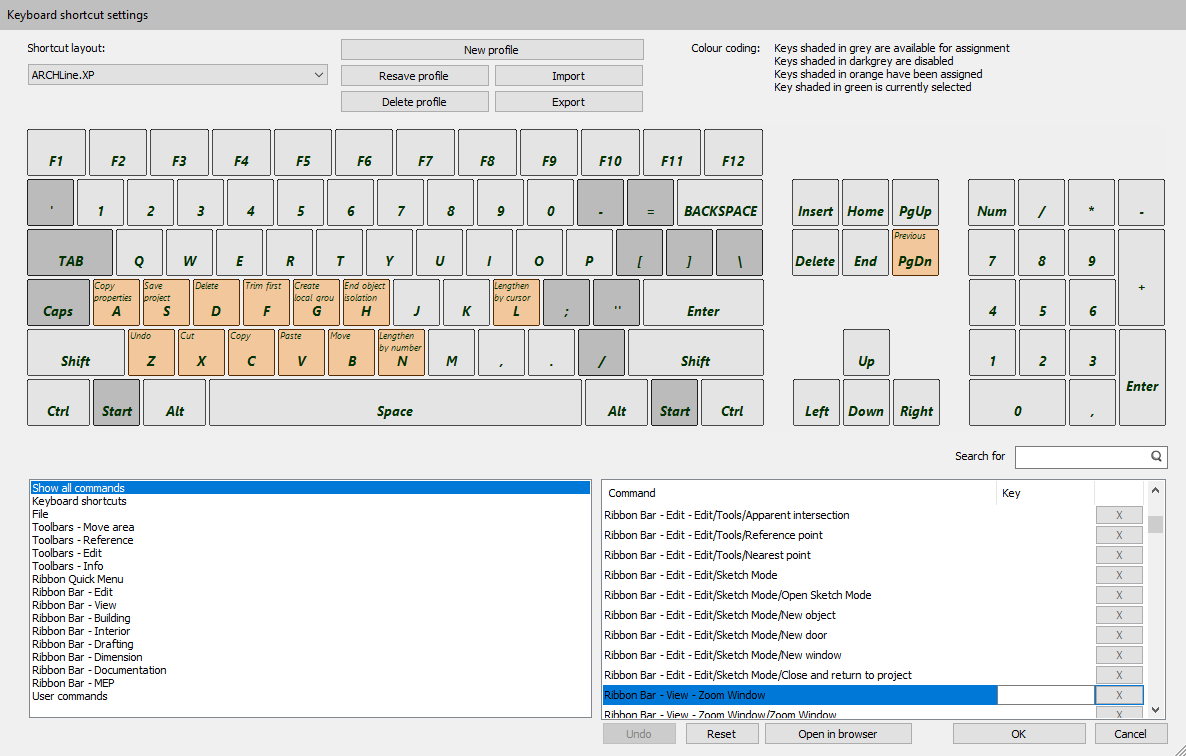Click the X on the selected Zoom Window row
The height and width of the screenshot is (756, 1186).
[1119, 696]
